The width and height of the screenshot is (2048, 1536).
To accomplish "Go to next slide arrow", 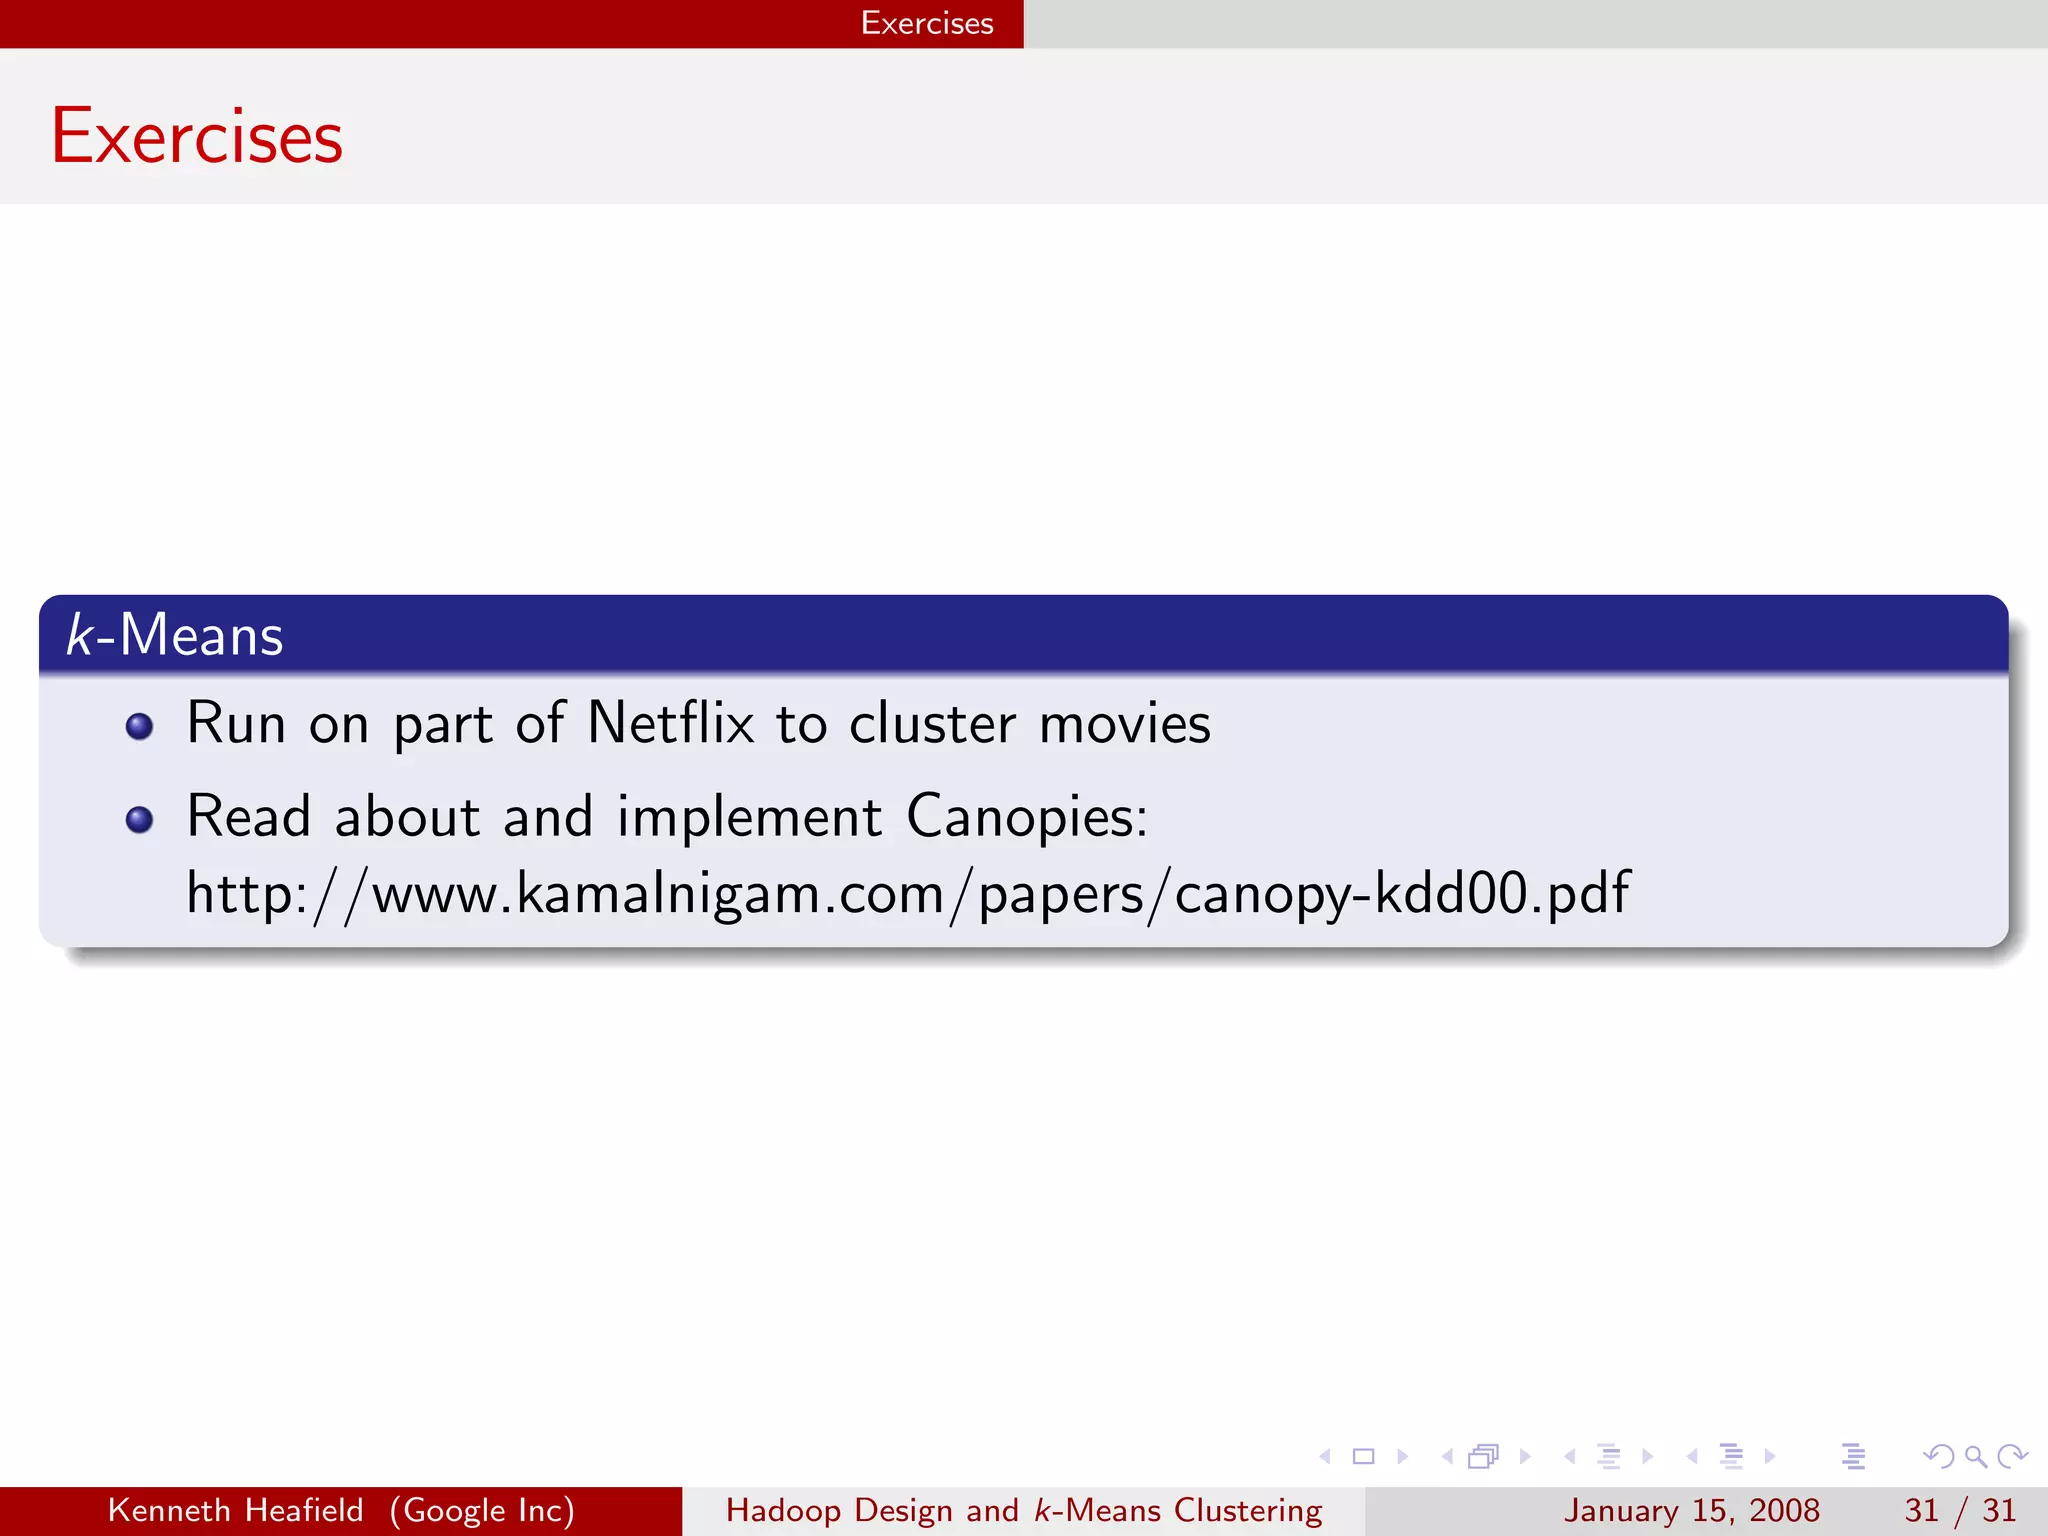I will [1402, 1457].
